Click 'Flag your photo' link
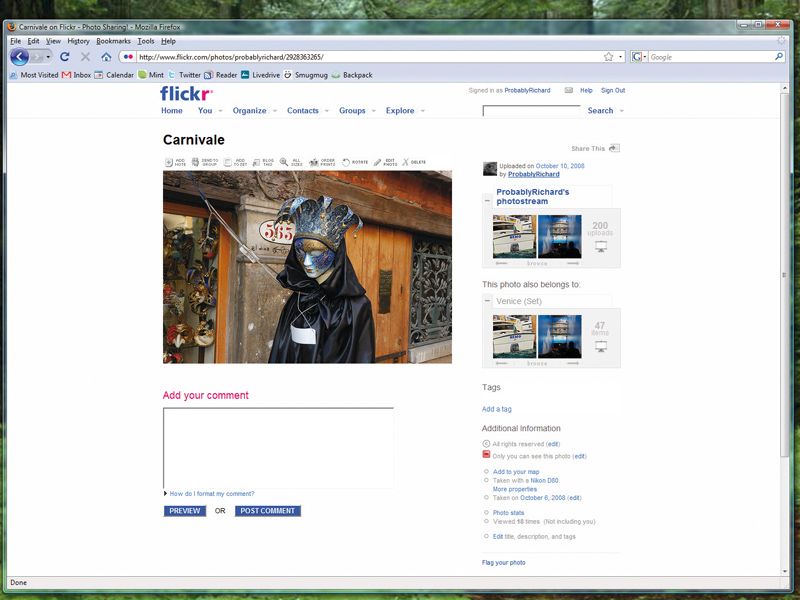The image size is (800, 600). [x=504, y=563]
